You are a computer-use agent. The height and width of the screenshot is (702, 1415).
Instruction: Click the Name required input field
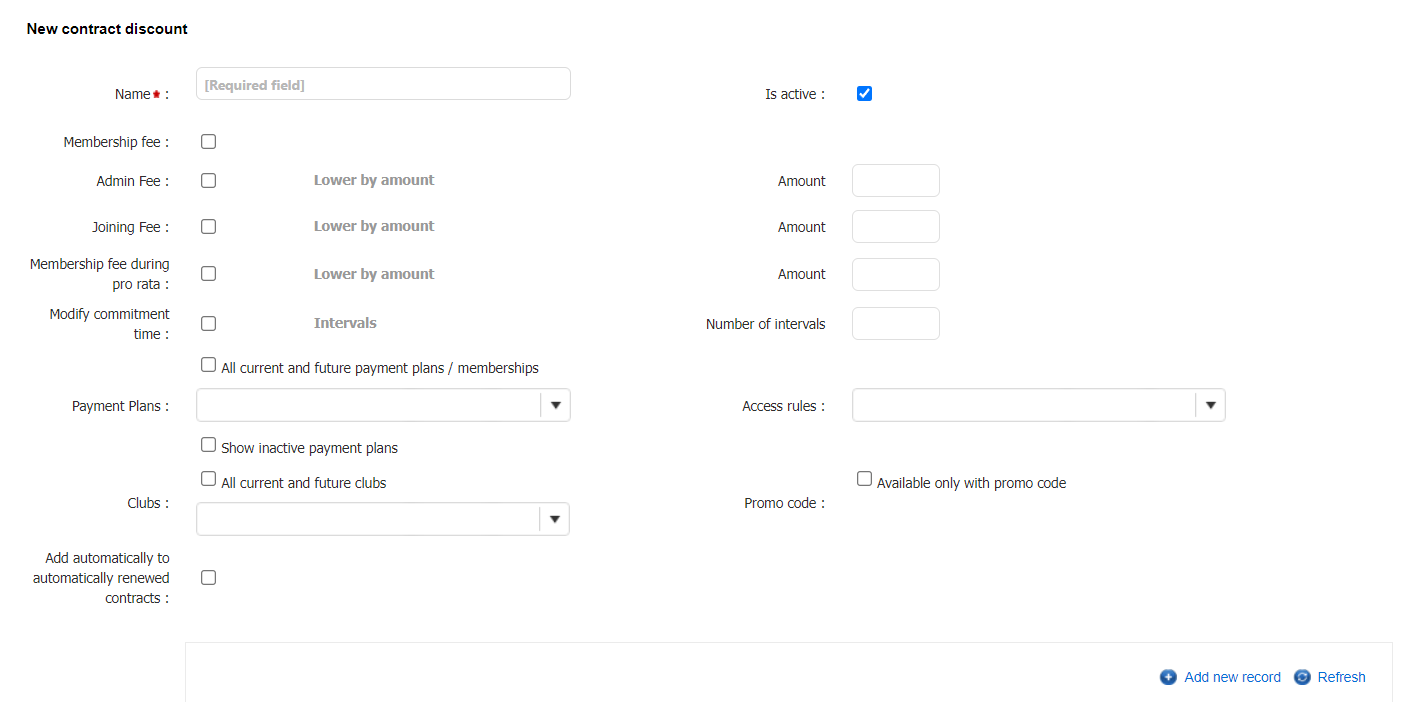click(x=383, y=85)
